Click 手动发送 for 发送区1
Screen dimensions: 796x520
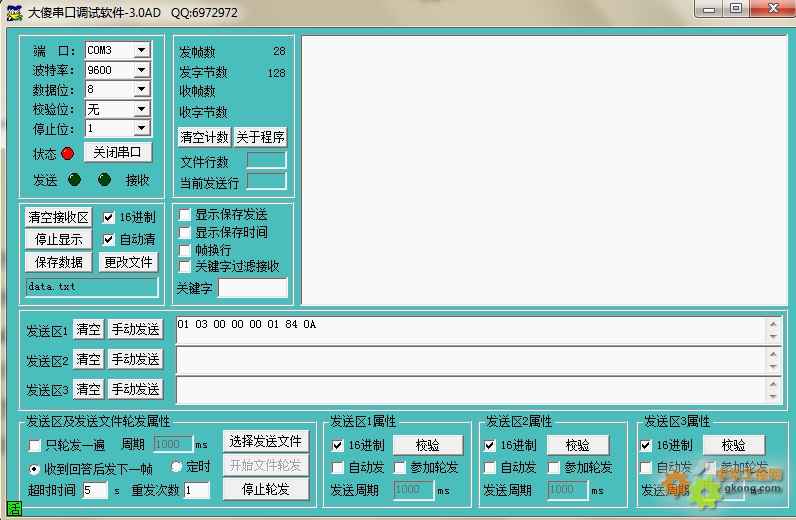tap(136, 330)
